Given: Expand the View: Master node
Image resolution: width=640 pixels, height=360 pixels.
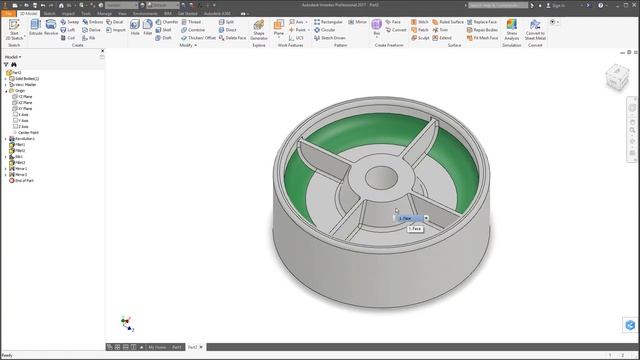Looking at the screenshot, I should point(6,84).
